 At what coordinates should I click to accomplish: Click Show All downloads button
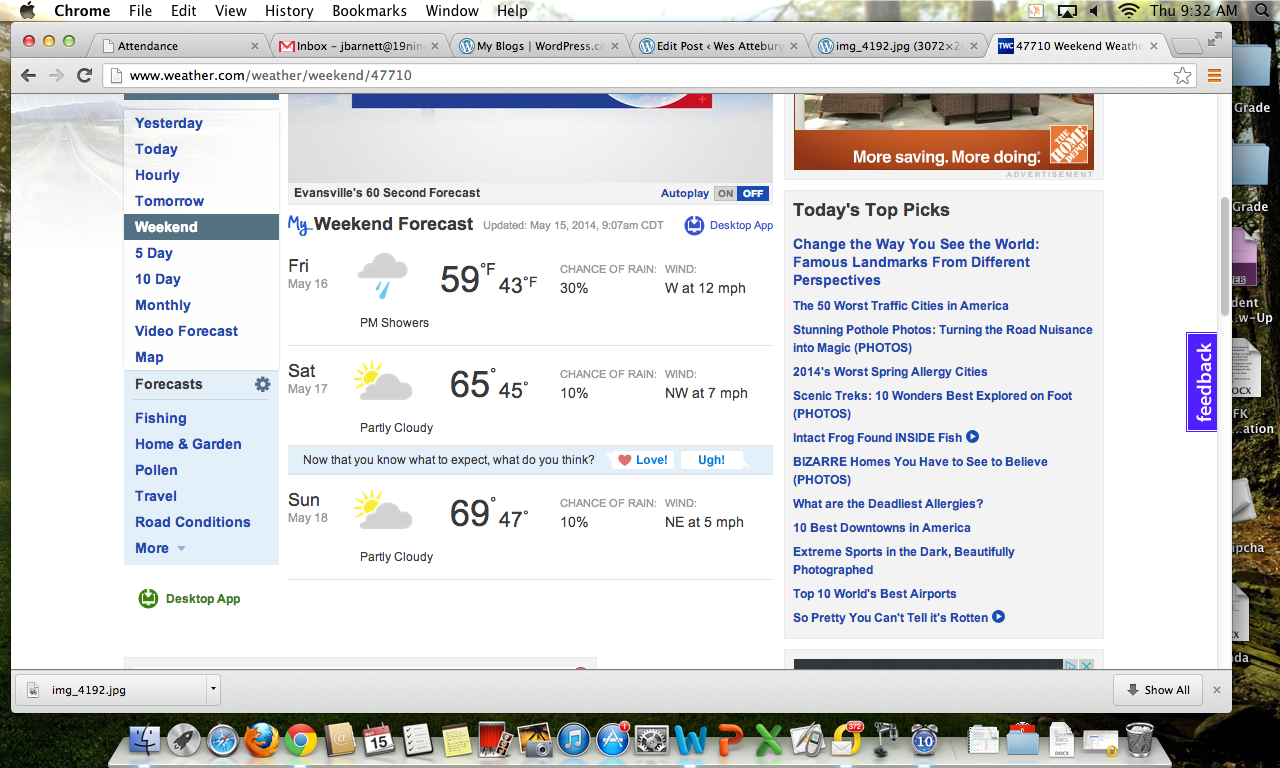click(1157, 690)
